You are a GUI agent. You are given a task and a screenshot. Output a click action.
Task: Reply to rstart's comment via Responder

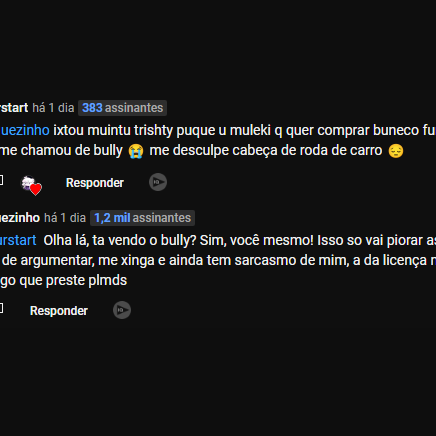[x=95, y=183]
